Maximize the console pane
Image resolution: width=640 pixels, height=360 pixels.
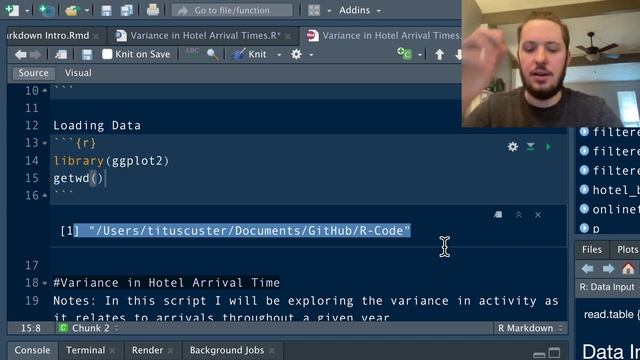click(x=554, y=353)
